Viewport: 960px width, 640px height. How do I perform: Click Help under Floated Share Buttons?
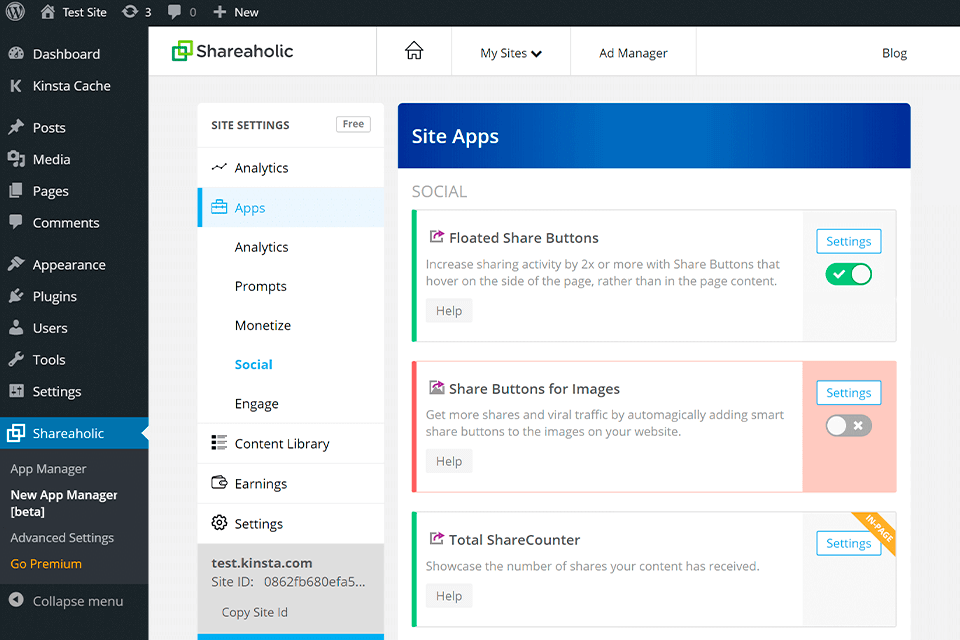point(449,311)
